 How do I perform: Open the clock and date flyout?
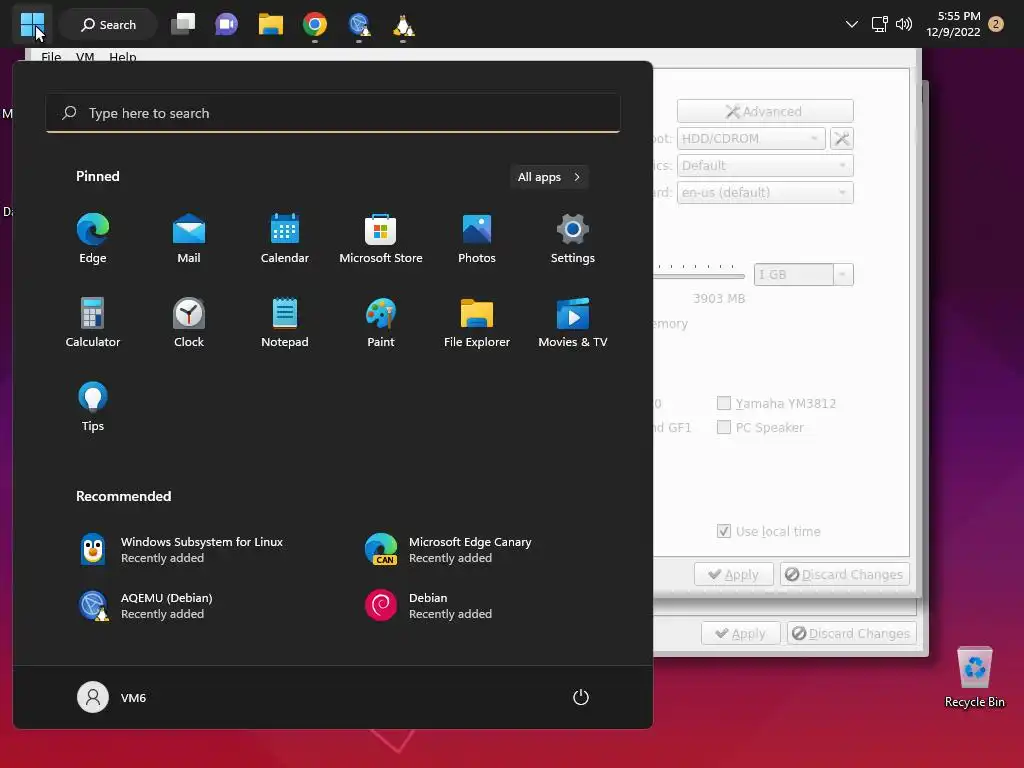coord(953,24)
